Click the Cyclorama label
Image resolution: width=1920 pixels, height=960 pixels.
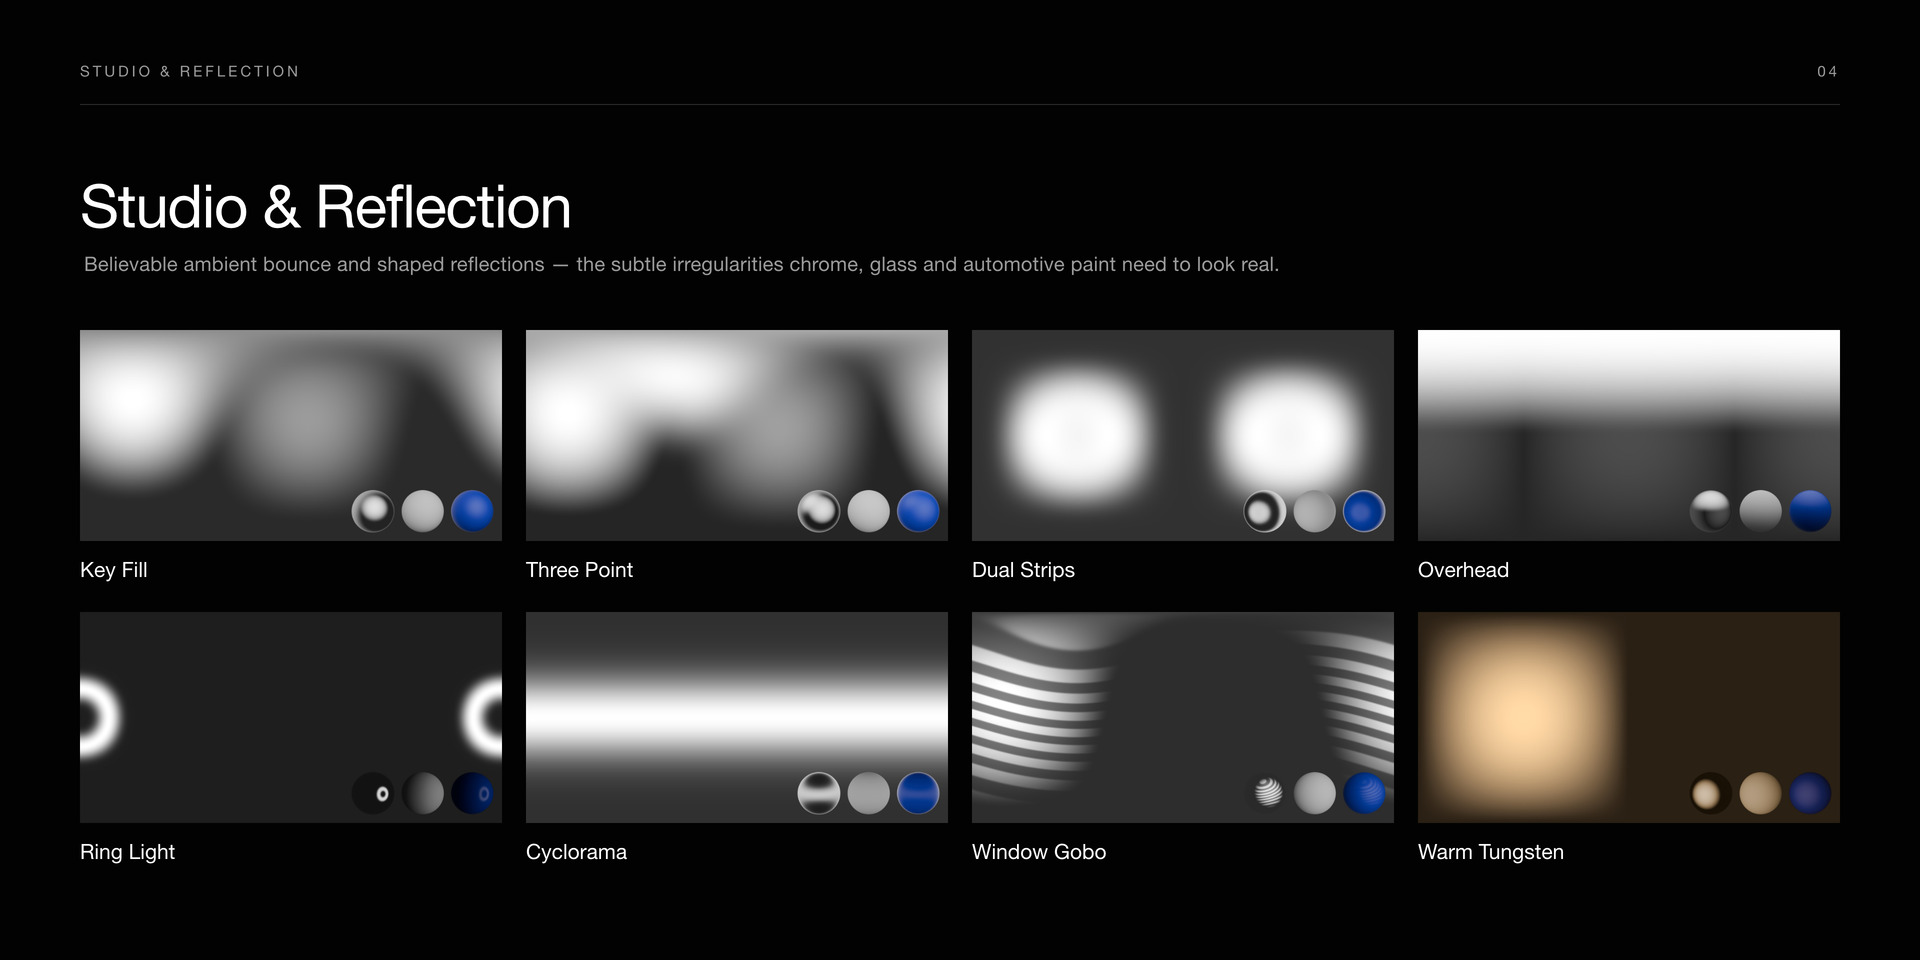tap(576, 852)
